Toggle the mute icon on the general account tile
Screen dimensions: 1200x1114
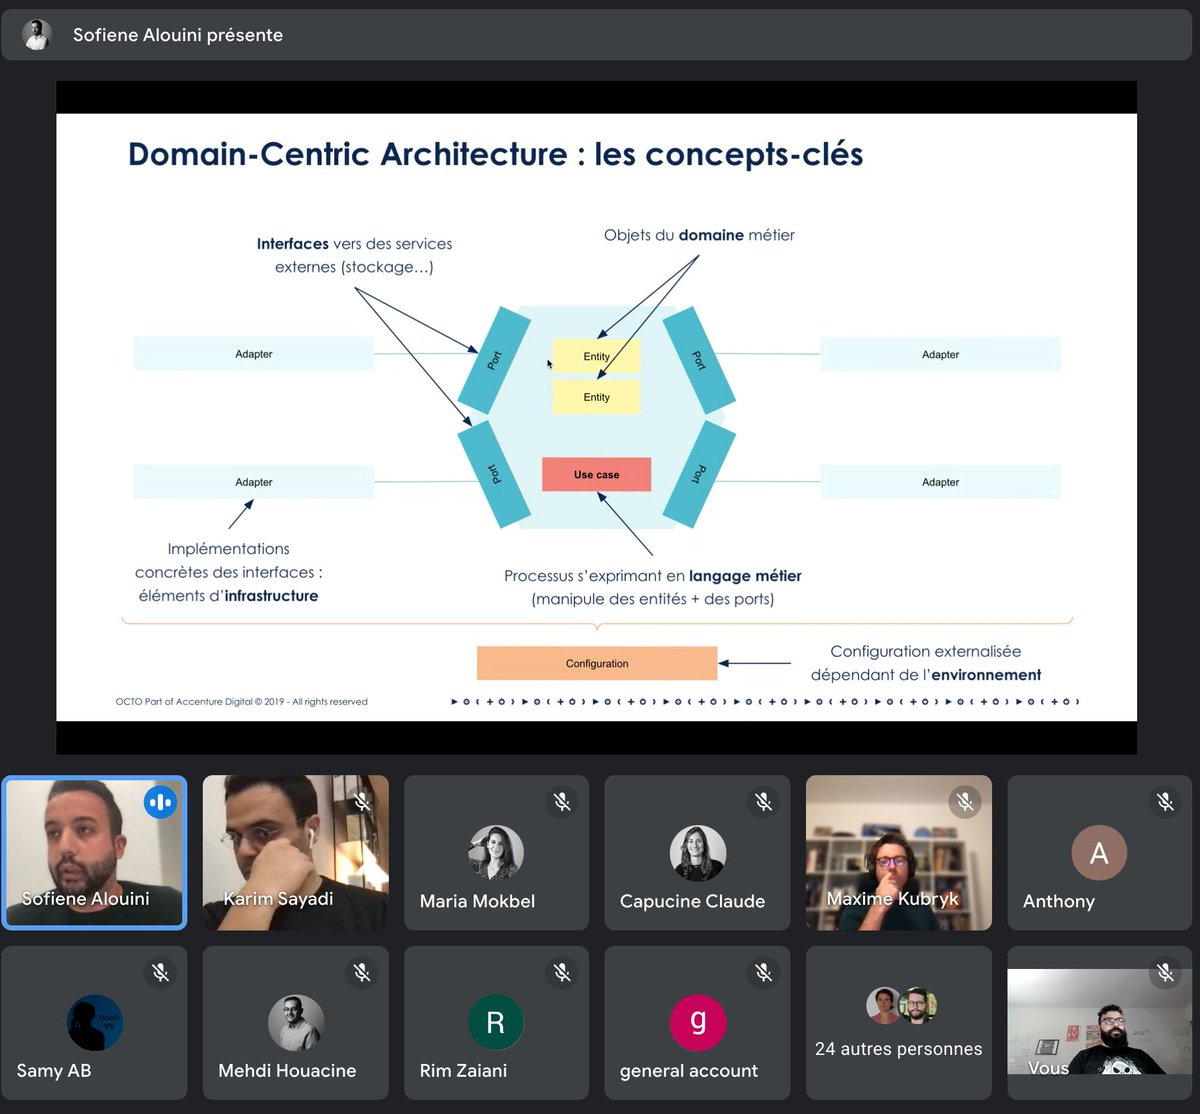(x=764, y=972)
